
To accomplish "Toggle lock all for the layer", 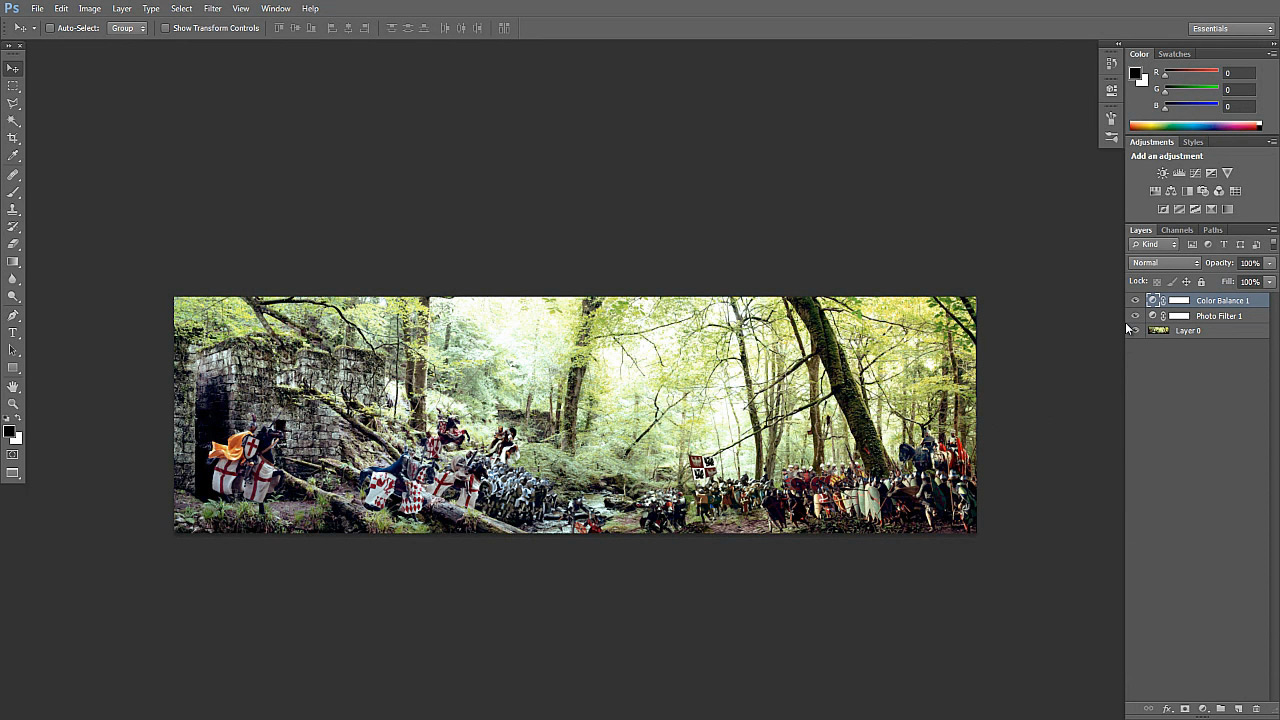I will click(x=1201, y=282).
